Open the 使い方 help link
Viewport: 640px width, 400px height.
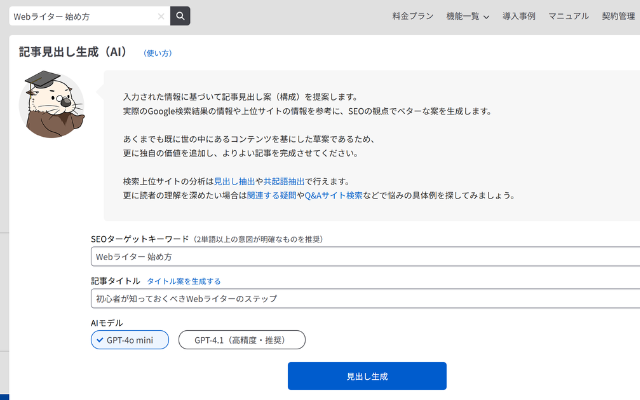pyautogui.click(x=158, y=53)
